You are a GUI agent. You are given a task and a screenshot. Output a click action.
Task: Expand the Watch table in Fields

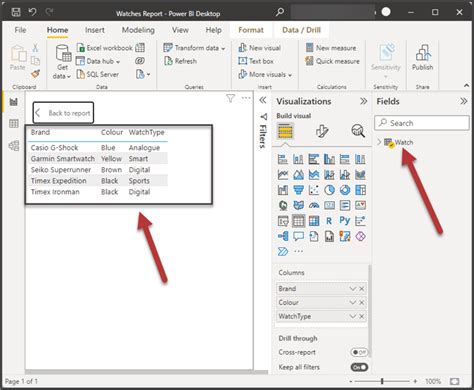coord(379,142)
